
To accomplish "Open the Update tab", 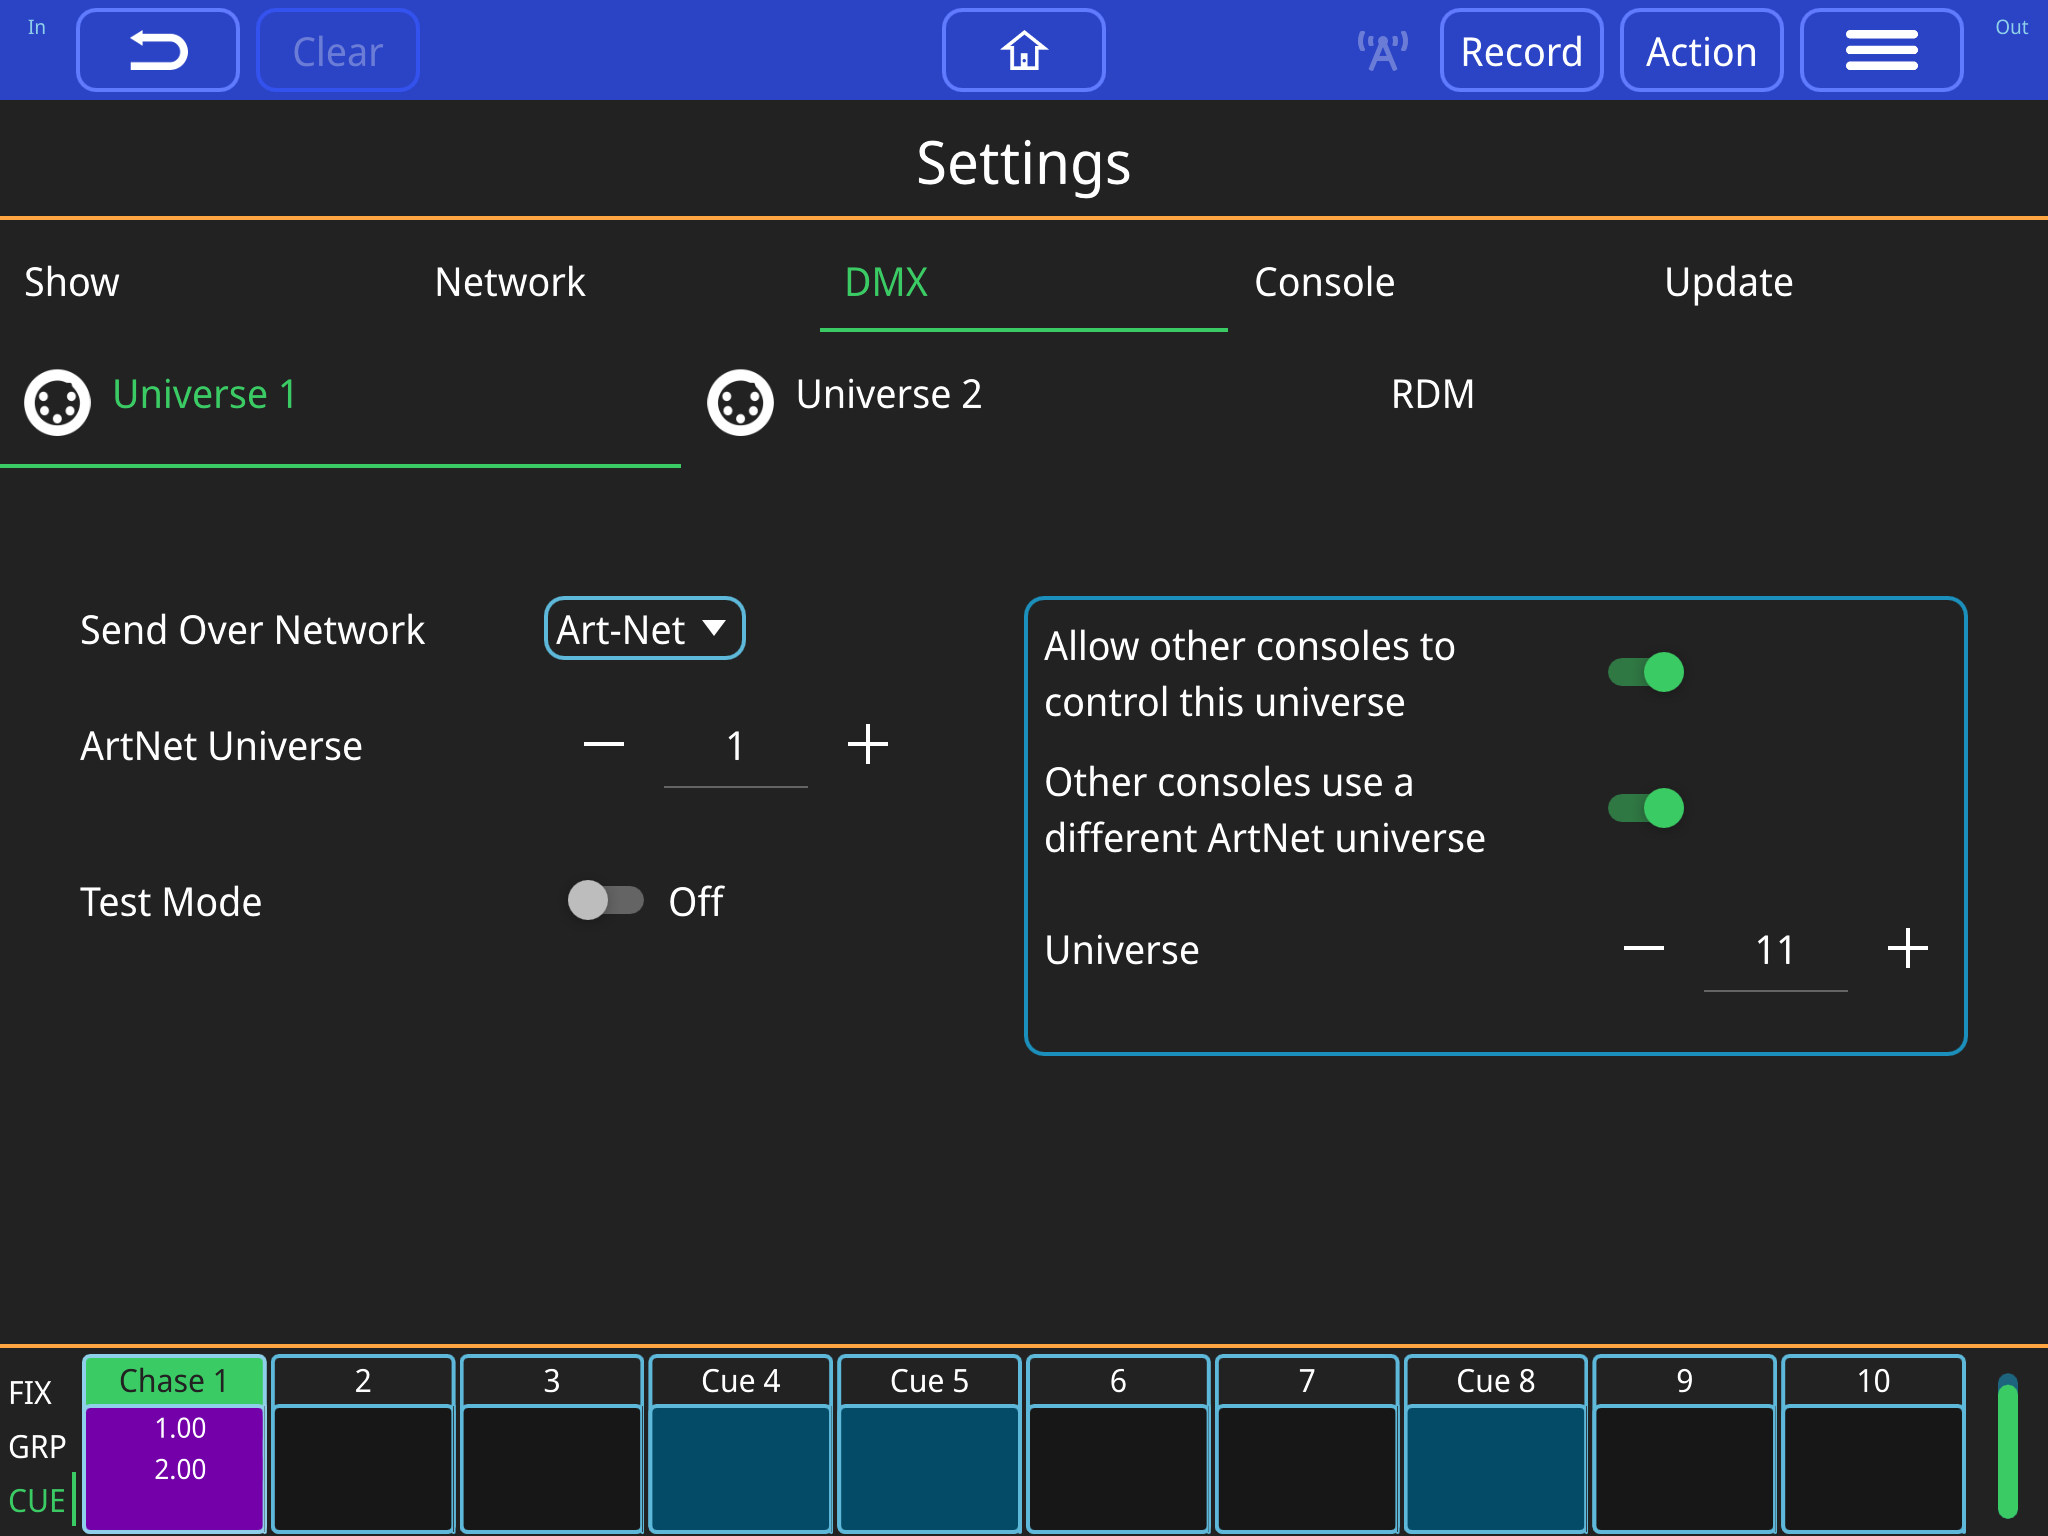I will 1728,282.
